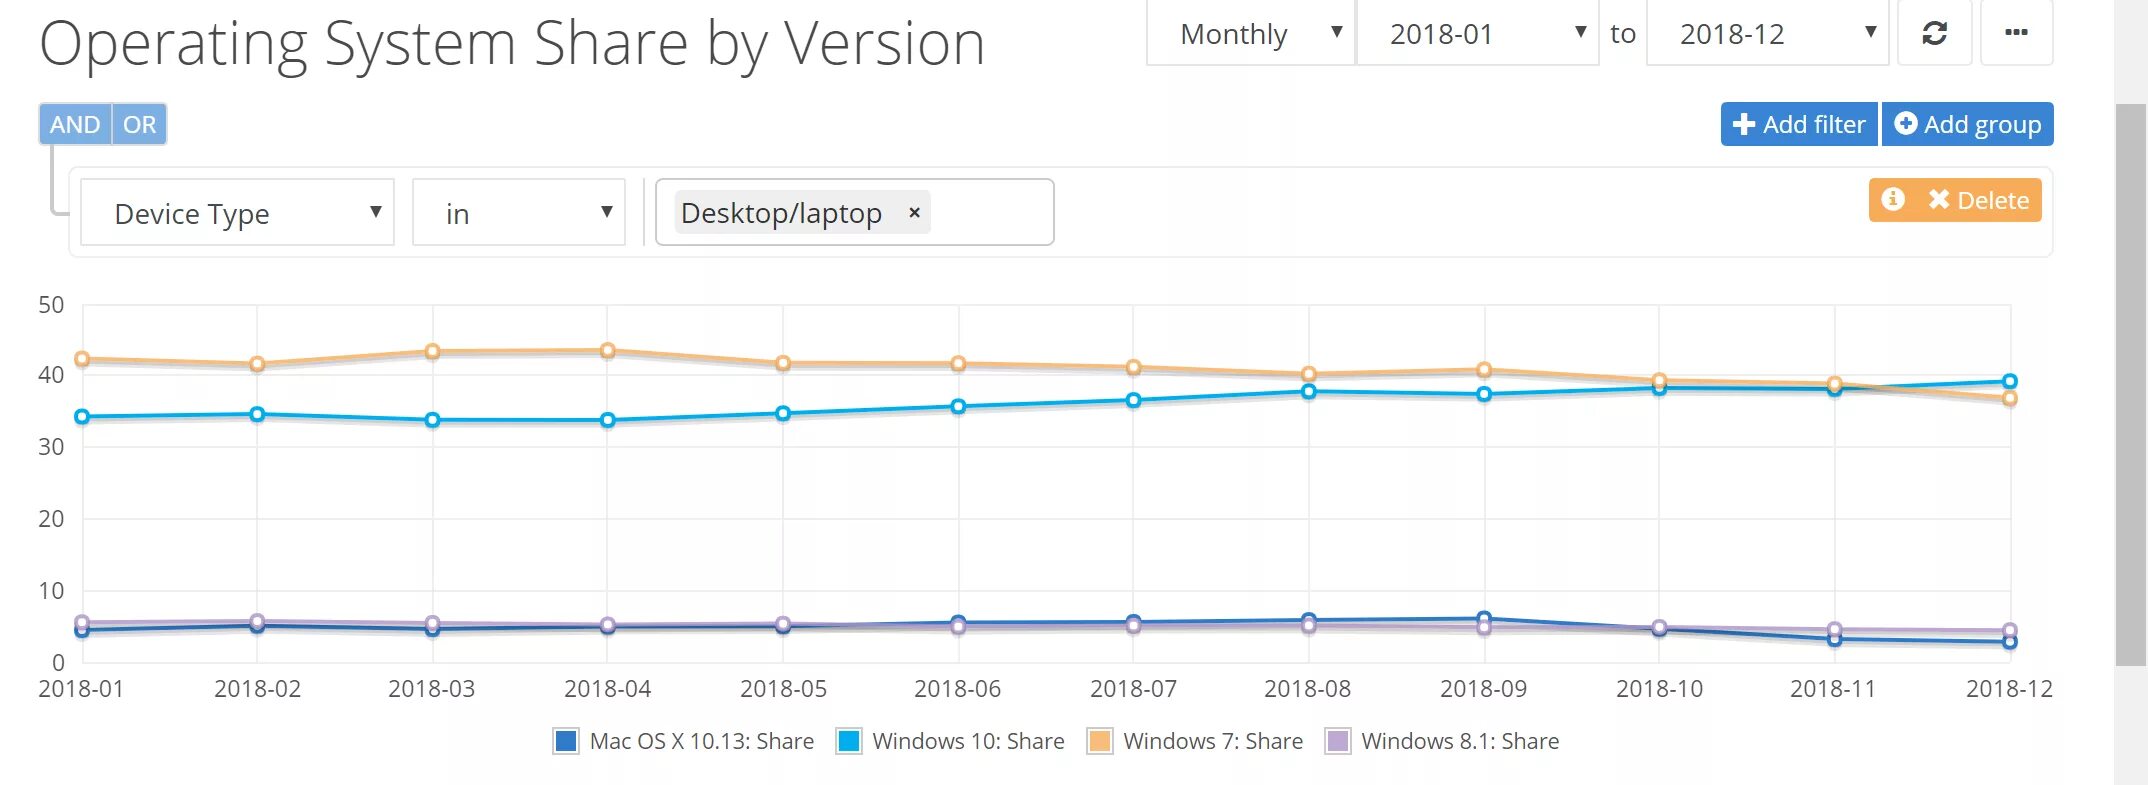Click the info icon beside Delete
The height and width of the screenshot is (785, 2148).
(x=1892, y=199)
